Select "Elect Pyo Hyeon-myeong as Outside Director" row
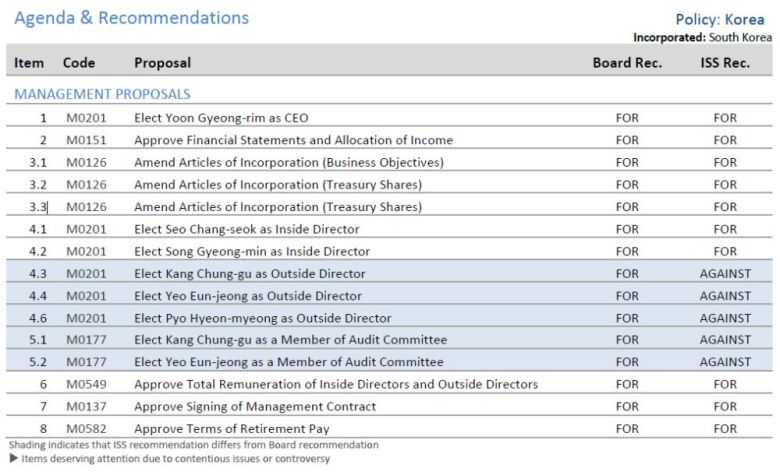Viewport: 780px width, 472px height. tap(262, 318)
